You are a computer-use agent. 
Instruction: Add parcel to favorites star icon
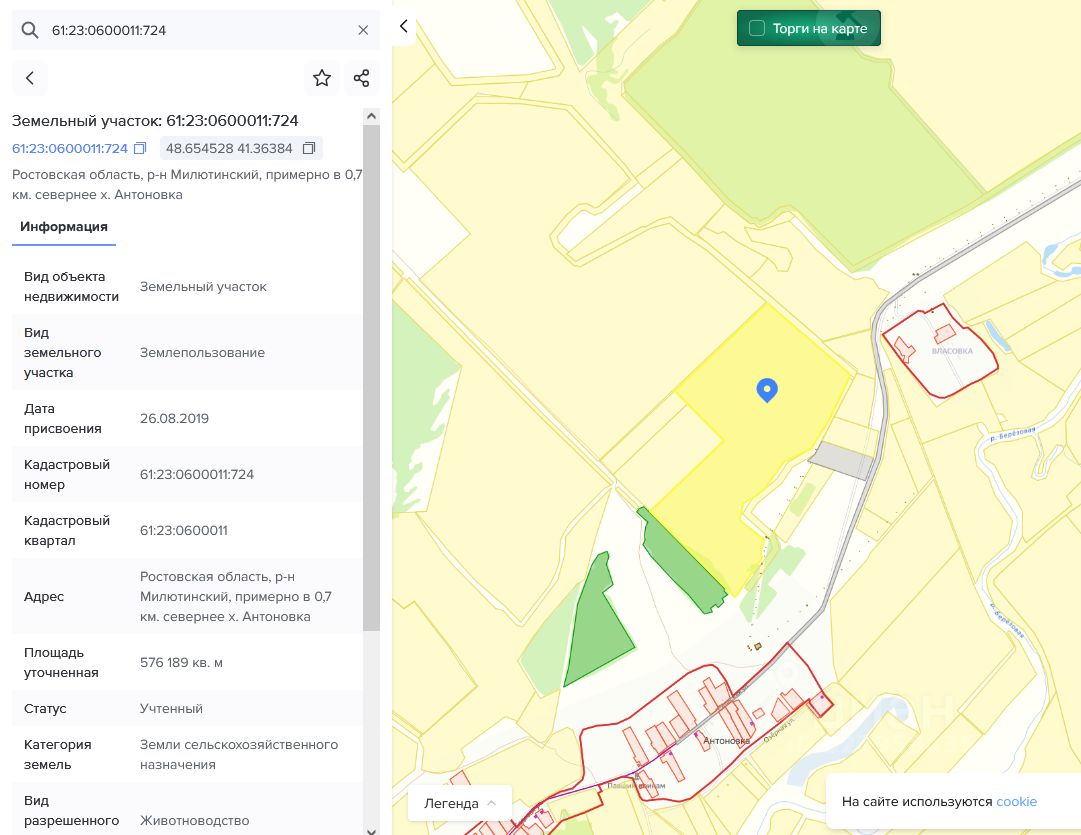(x=322, y=78)
